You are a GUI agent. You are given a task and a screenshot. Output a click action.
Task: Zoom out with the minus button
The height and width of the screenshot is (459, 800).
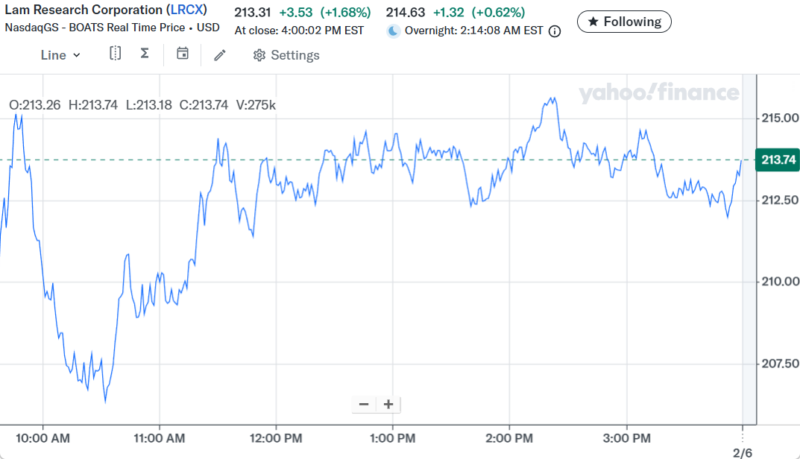(363, 404)
